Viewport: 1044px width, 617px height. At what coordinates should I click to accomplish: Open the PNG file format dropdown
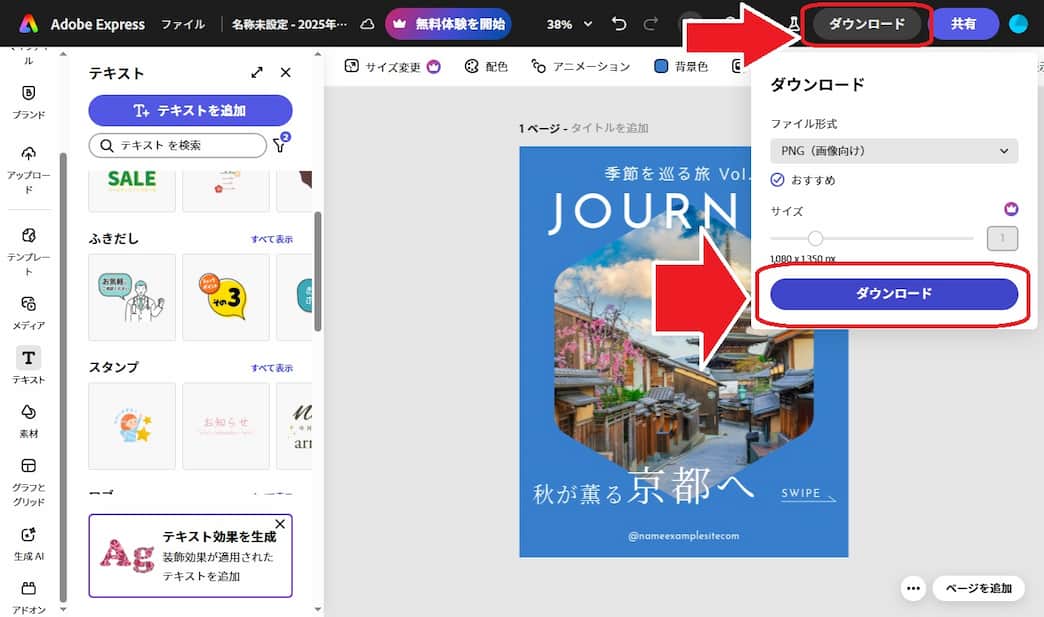(x=893, y=151)
